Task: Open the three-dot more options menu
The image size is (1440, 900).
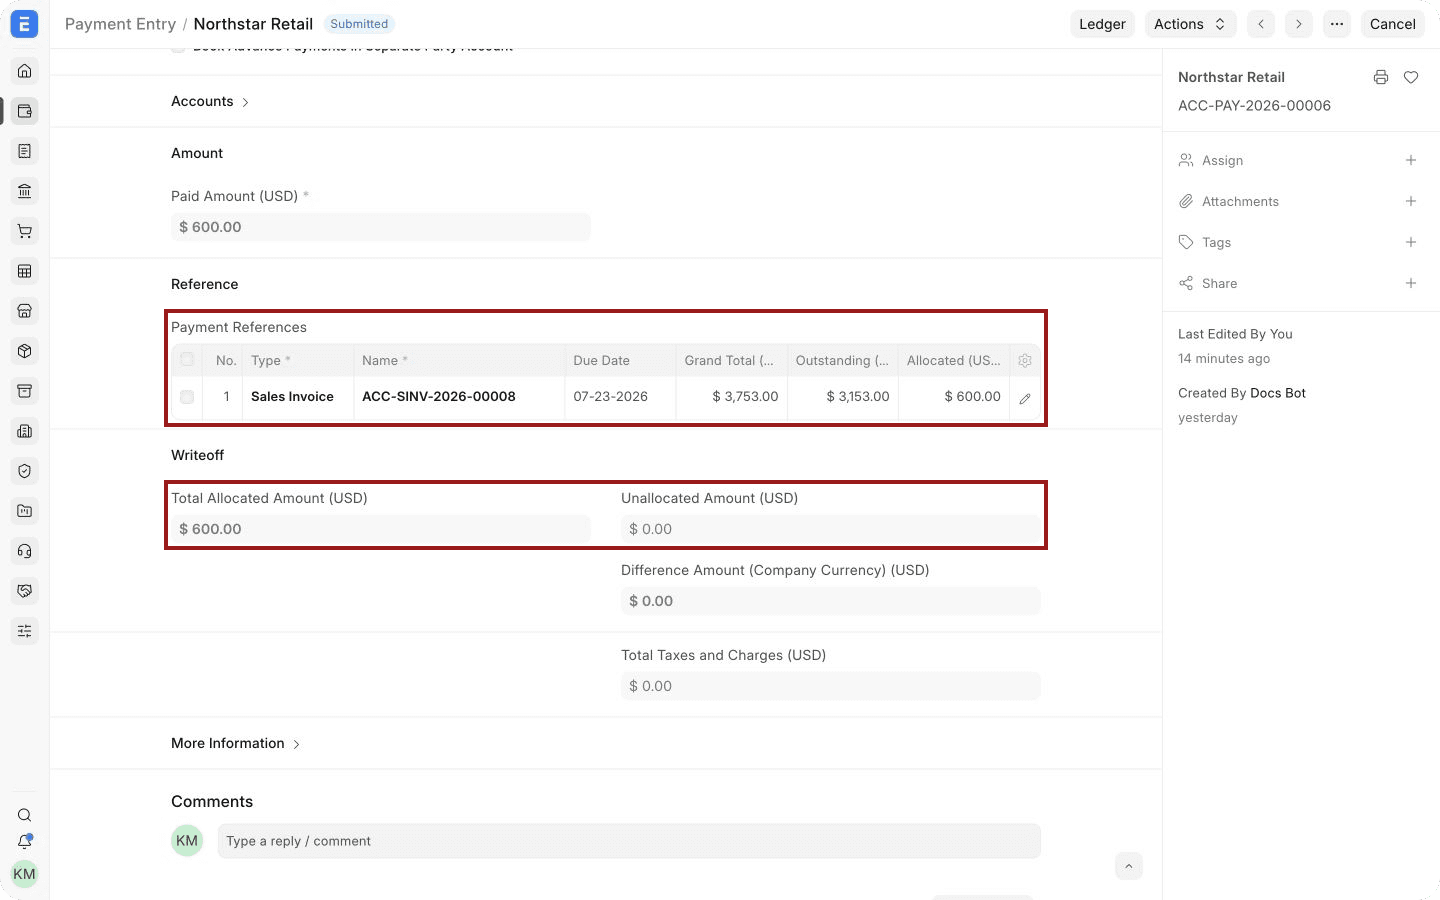Action: click(x=1337, y=24)
